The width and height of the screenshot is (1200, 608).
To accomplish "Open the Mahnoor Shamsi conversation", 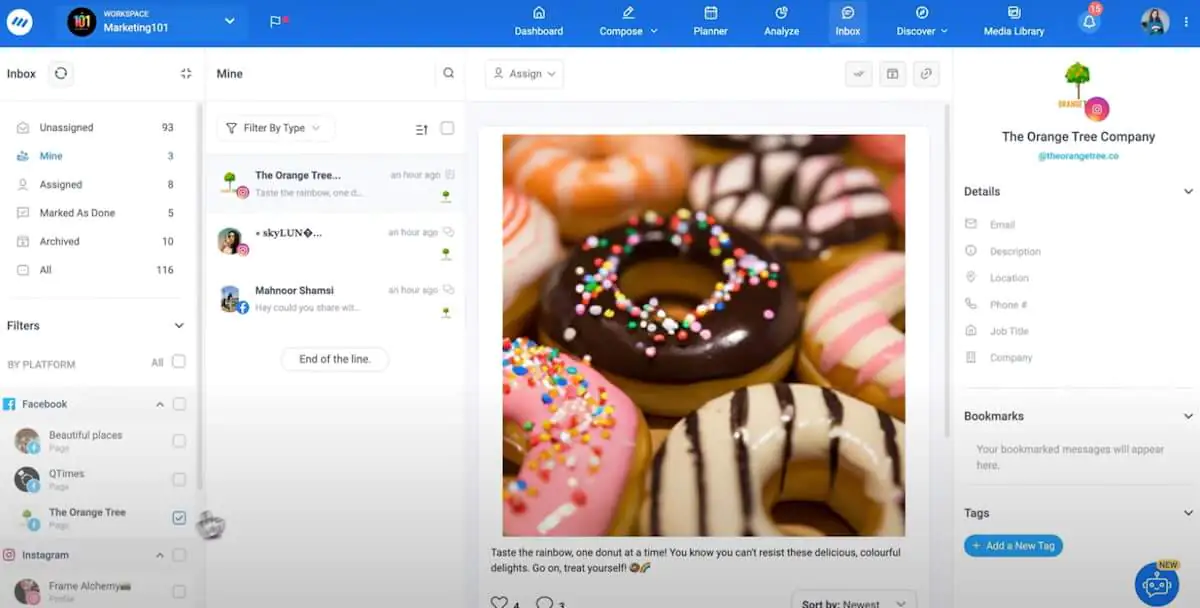I will (x=335, y=299).
